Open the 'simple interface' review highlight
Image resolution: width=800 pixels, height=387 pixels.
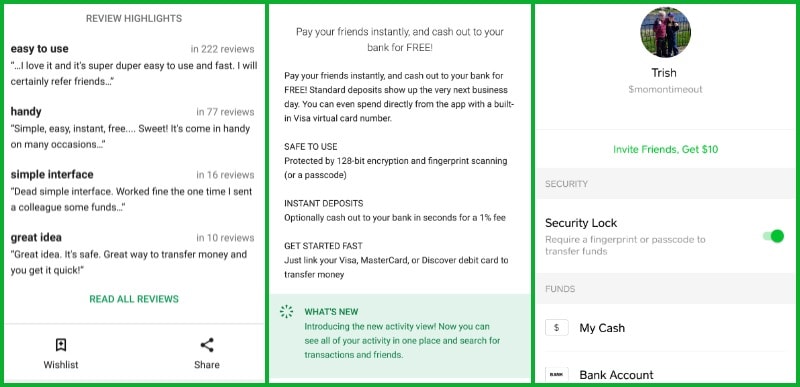[x=133, y=191]
